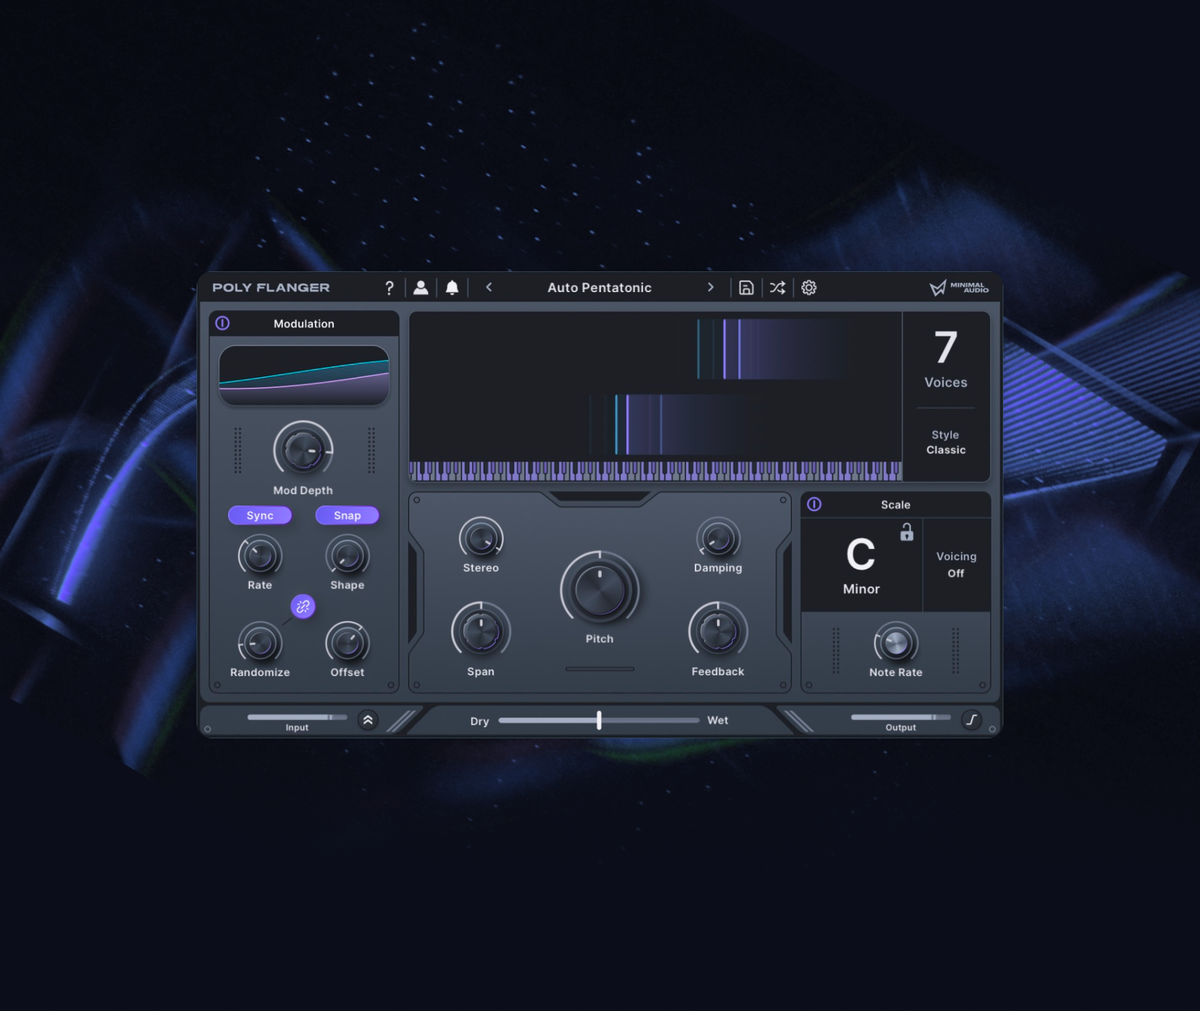Click the Modulation panel title
This screenshot has height=1011, width=1200.
(x=304, y=324)
